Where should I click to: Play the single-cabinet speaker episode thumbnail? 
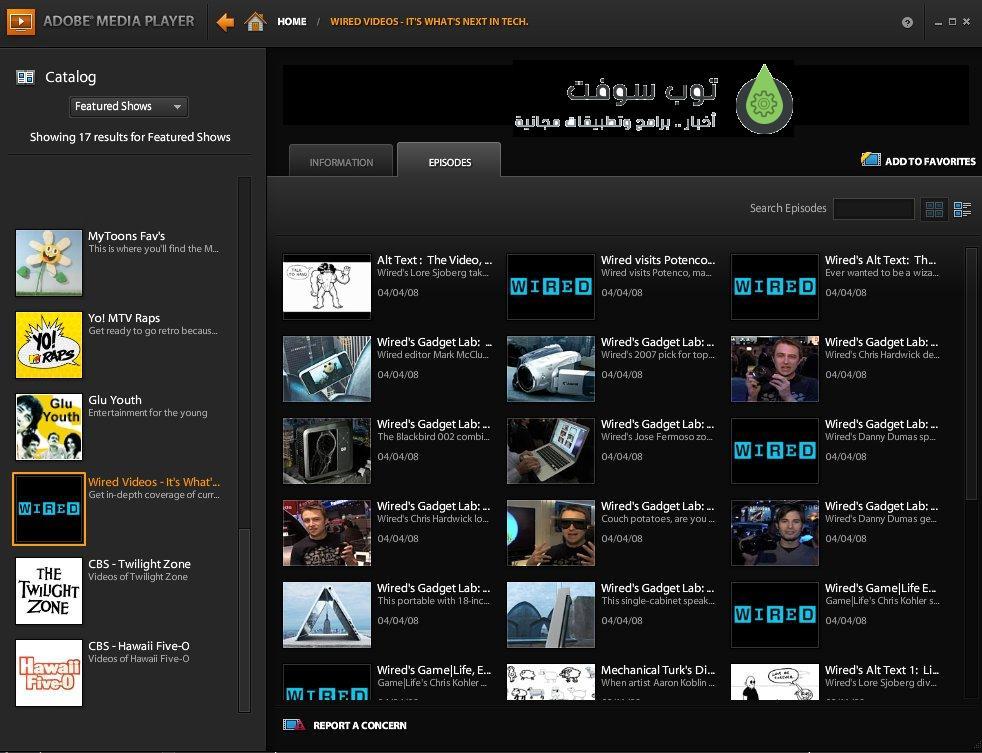point(550,615)
